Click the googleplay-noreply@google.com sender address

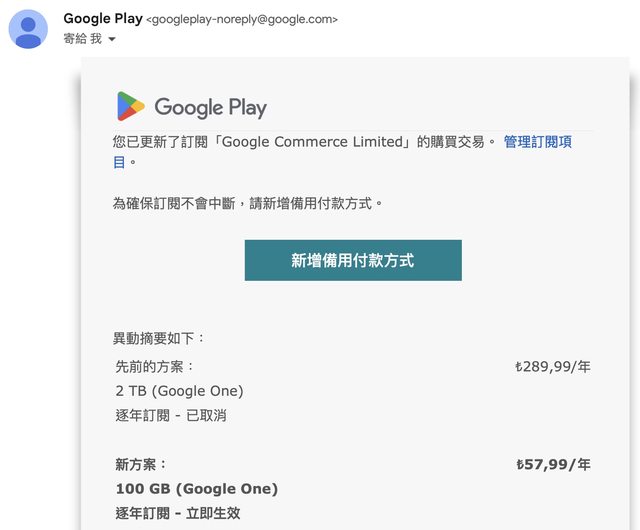tap(241, 19)
